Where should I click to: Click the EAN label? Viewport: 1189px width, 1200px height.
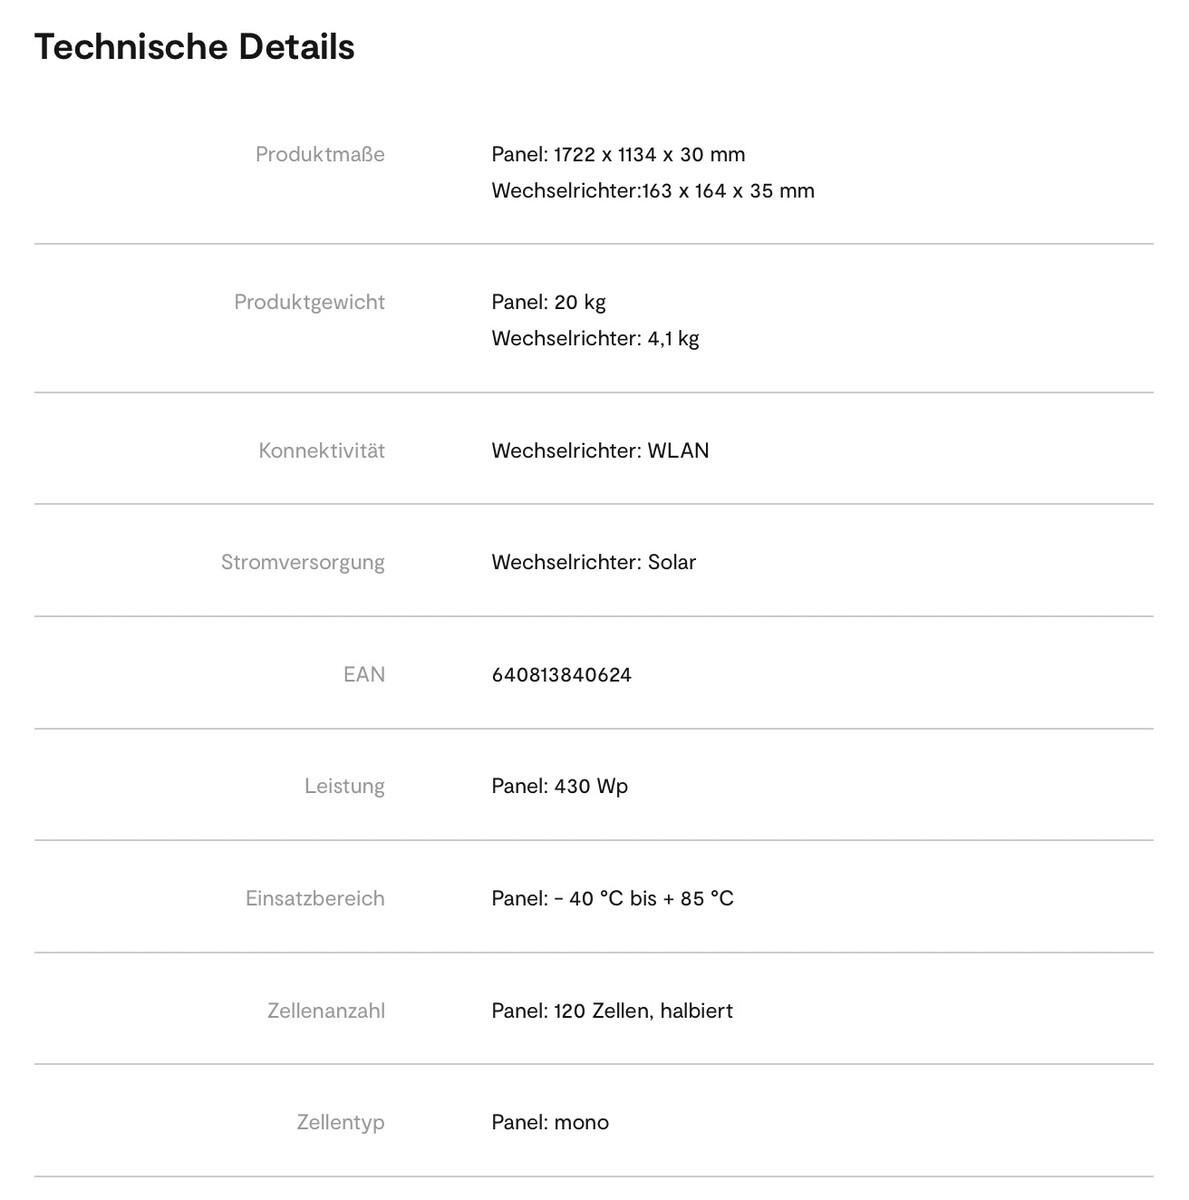click(364, 675)
